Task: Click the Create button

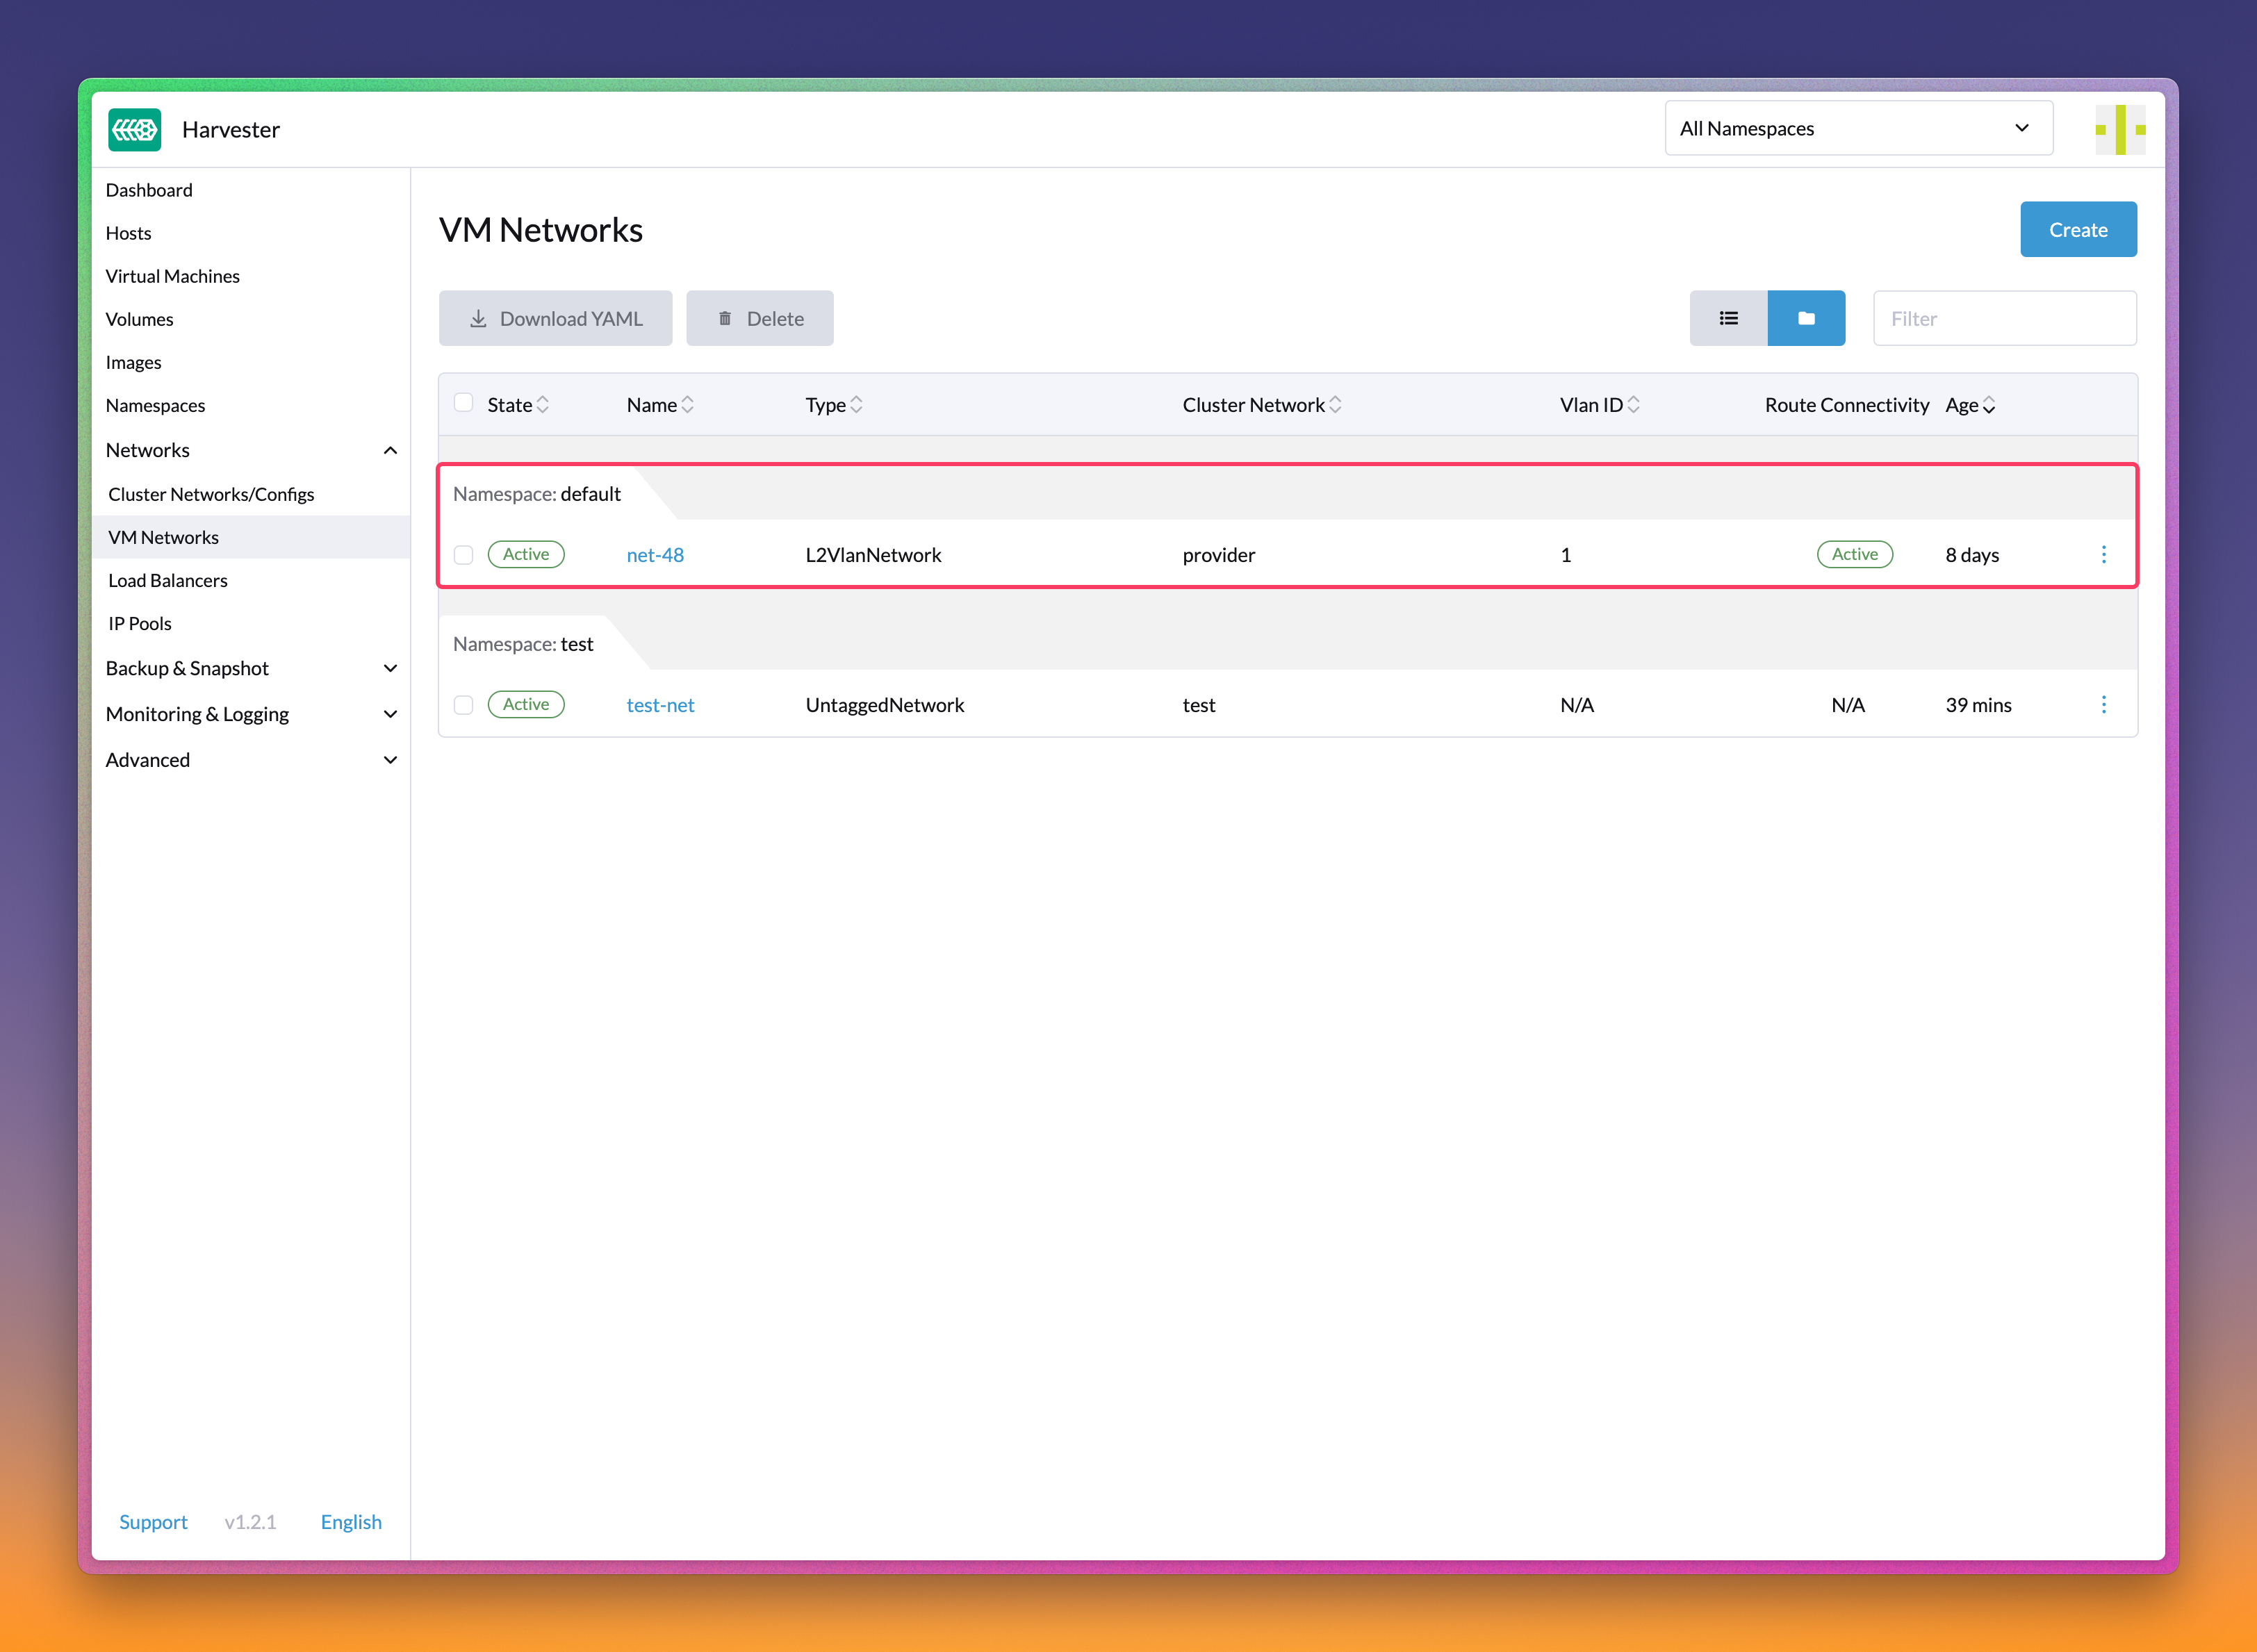Action: (x=2077, y=229)
